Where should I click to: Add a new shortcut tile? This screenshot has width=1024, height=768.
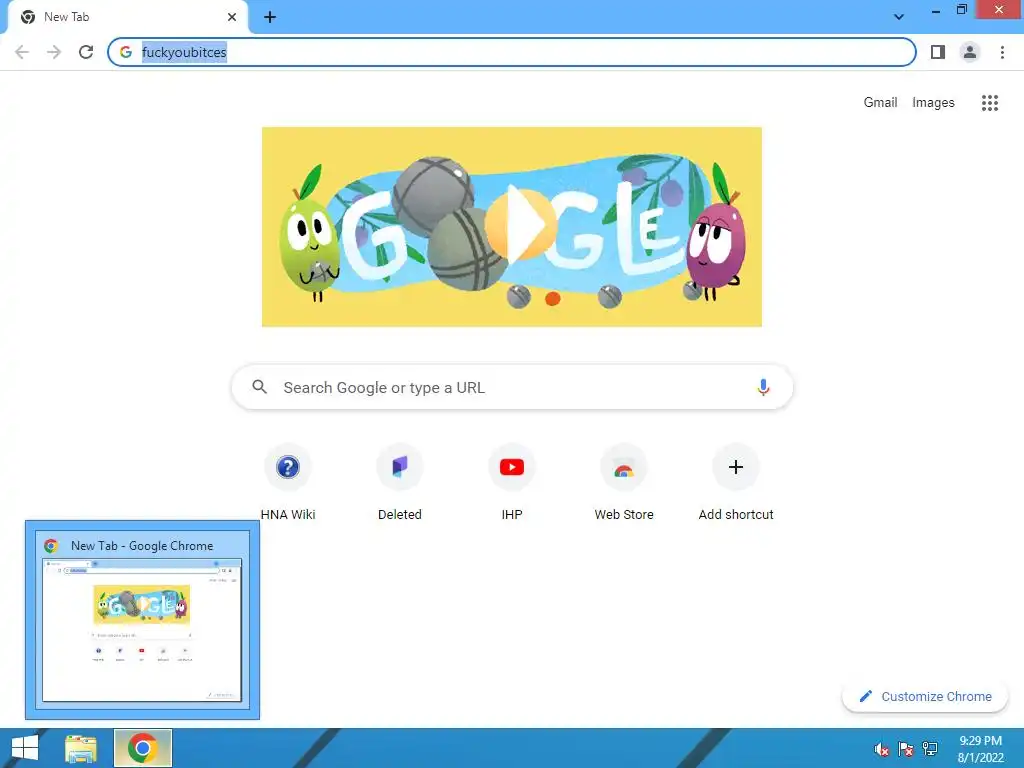[x=736, y=483]
